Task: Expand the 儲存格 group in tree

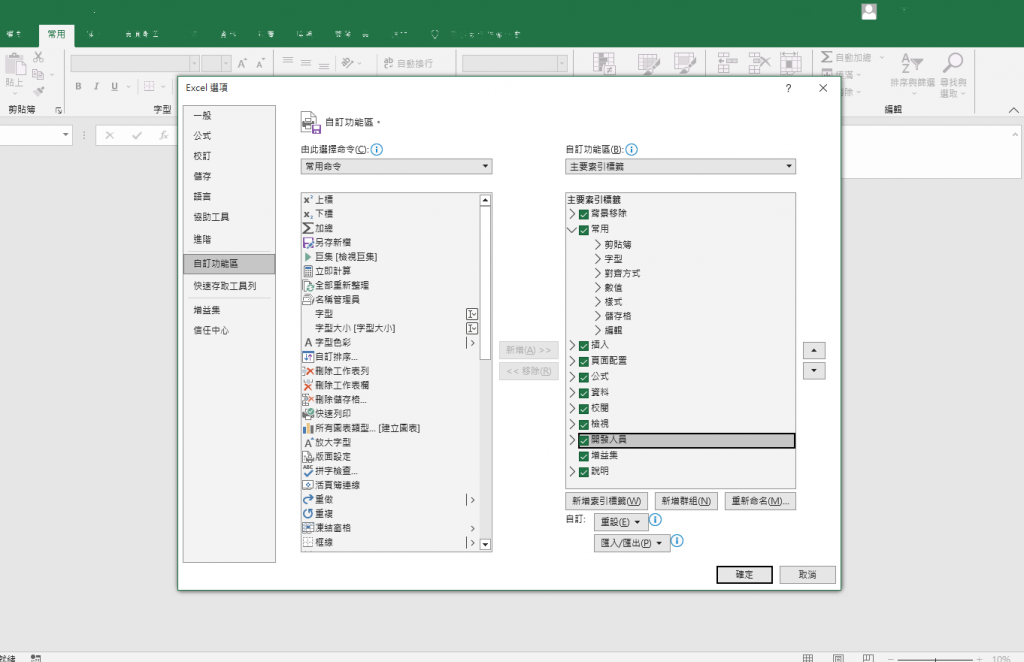Action: click(x=598, y=316)
